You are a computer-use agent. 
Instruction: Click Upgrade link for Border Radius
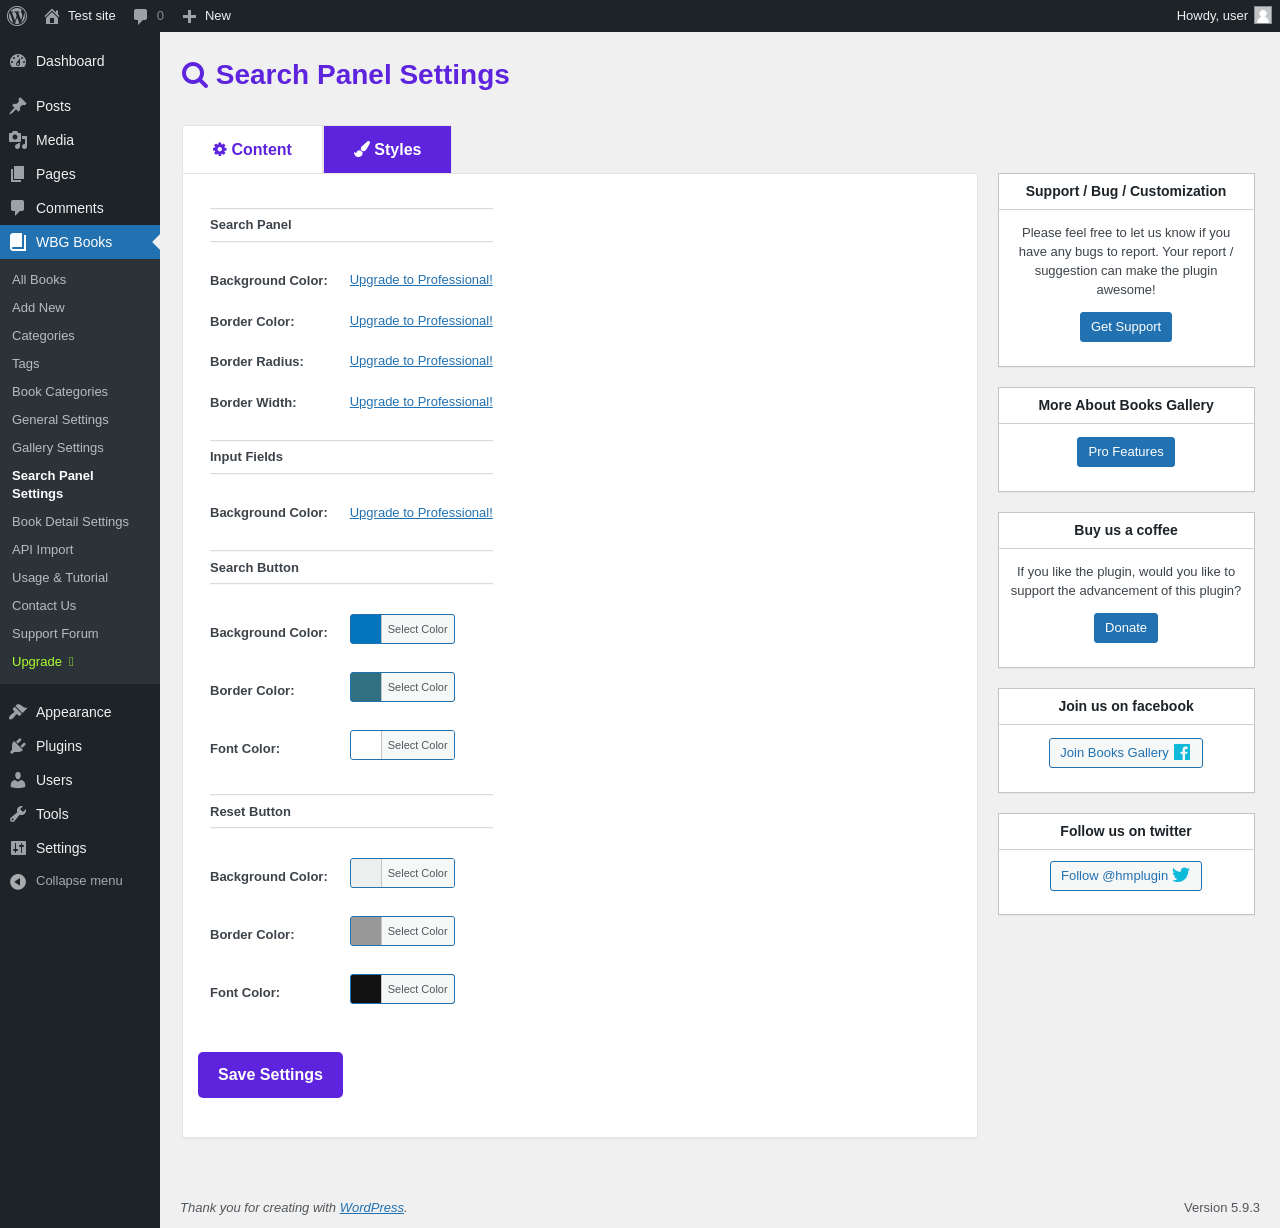point(421,361)
